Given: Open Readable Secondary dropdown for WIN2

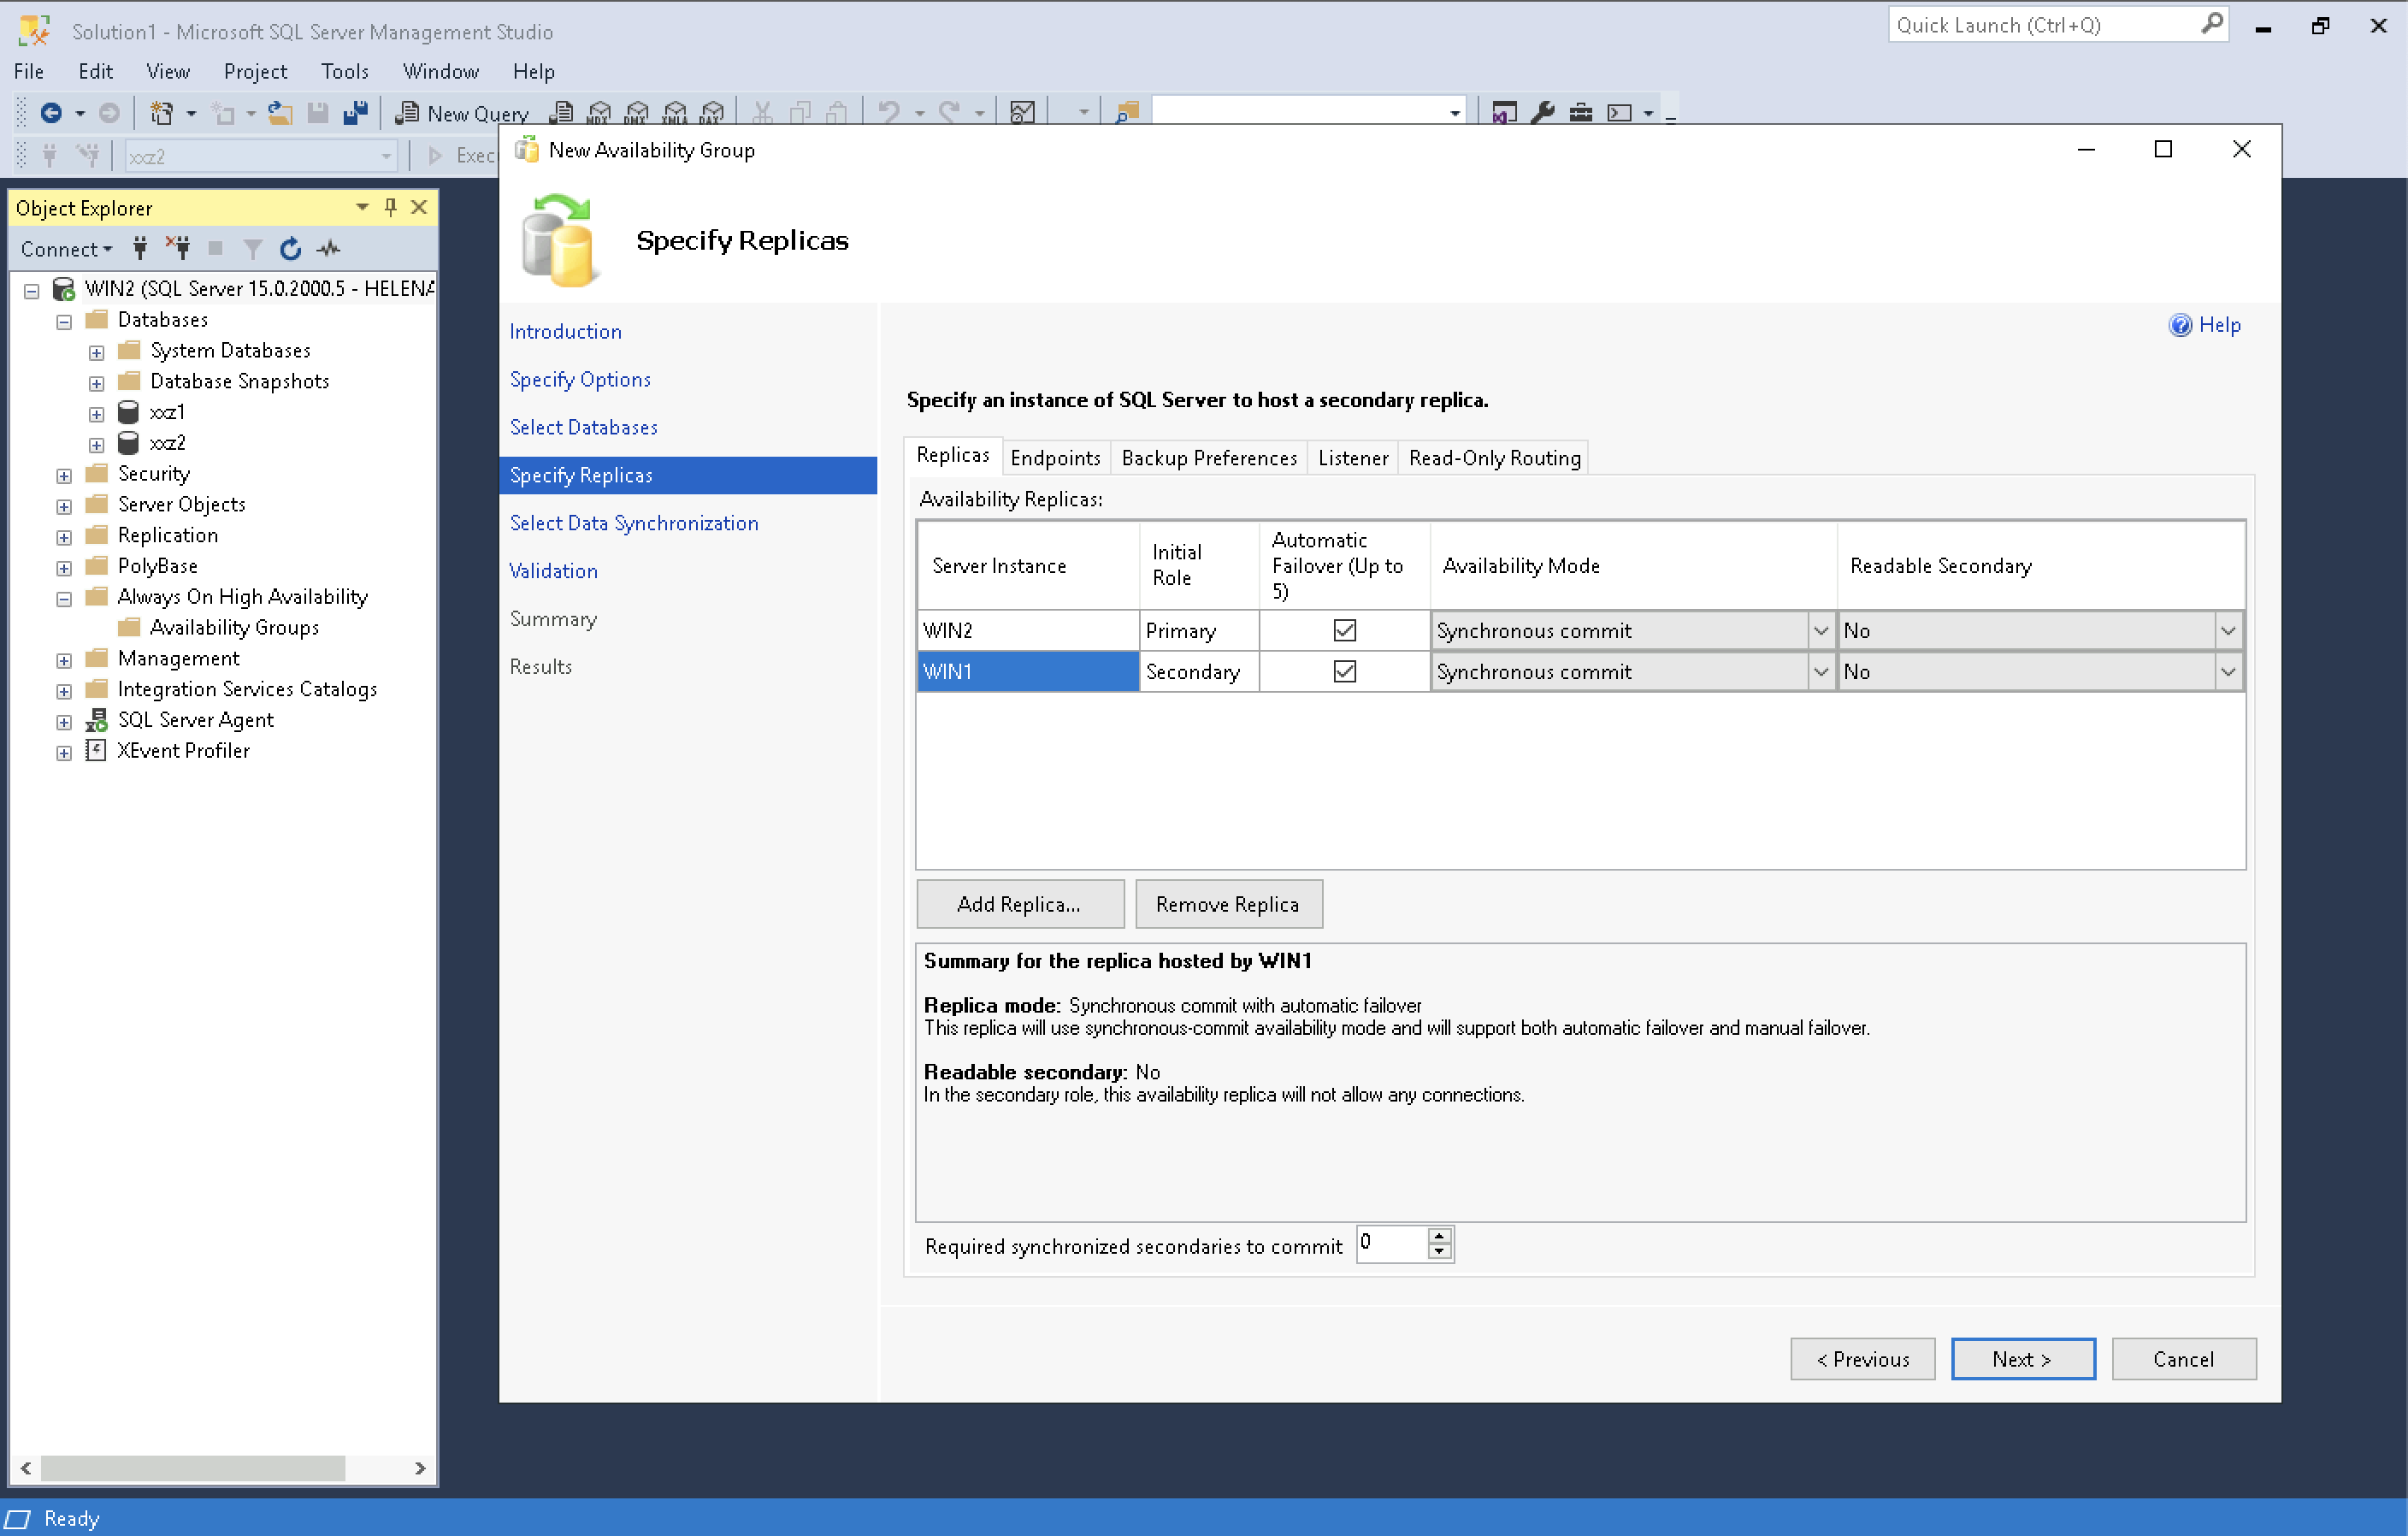Looking at the screenshot, I should pyautogui.click(x=2227, y=631).
